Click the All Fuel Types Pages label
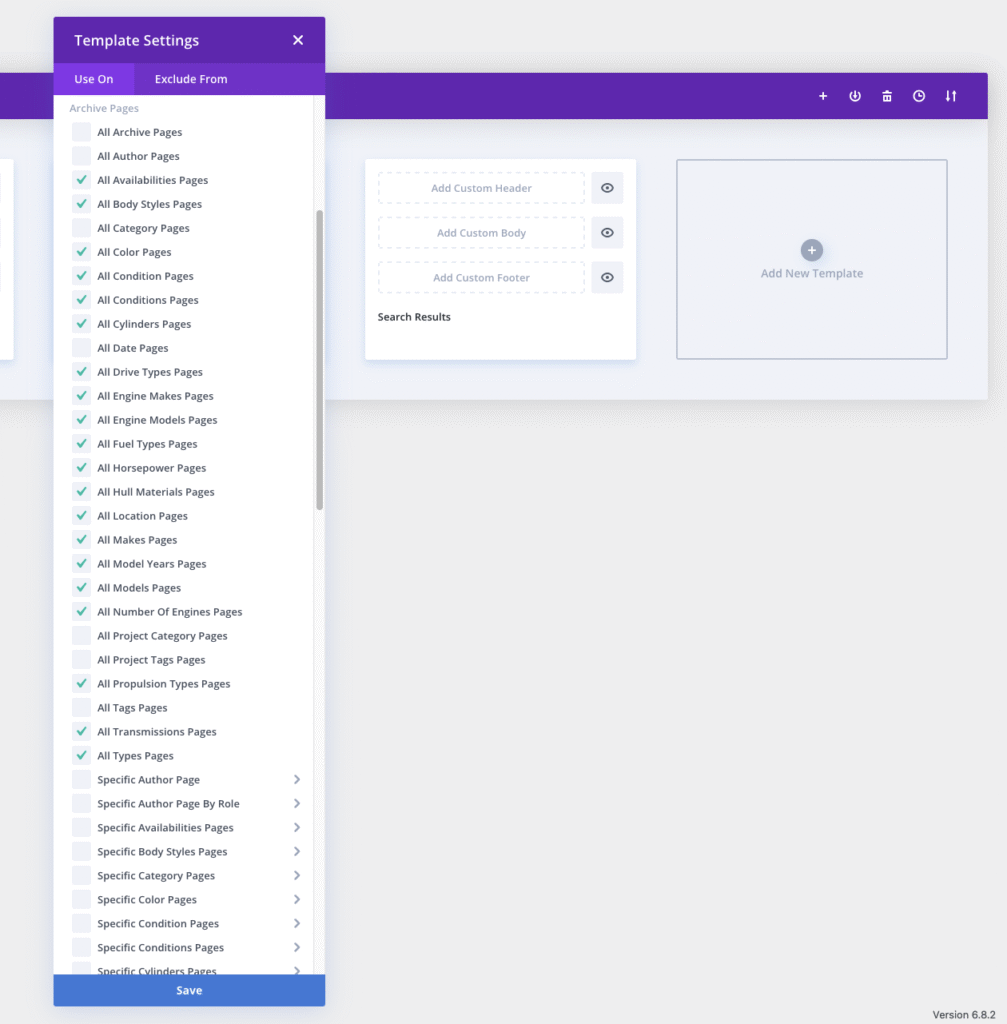1007x1024 pixels. pos(147,444)
